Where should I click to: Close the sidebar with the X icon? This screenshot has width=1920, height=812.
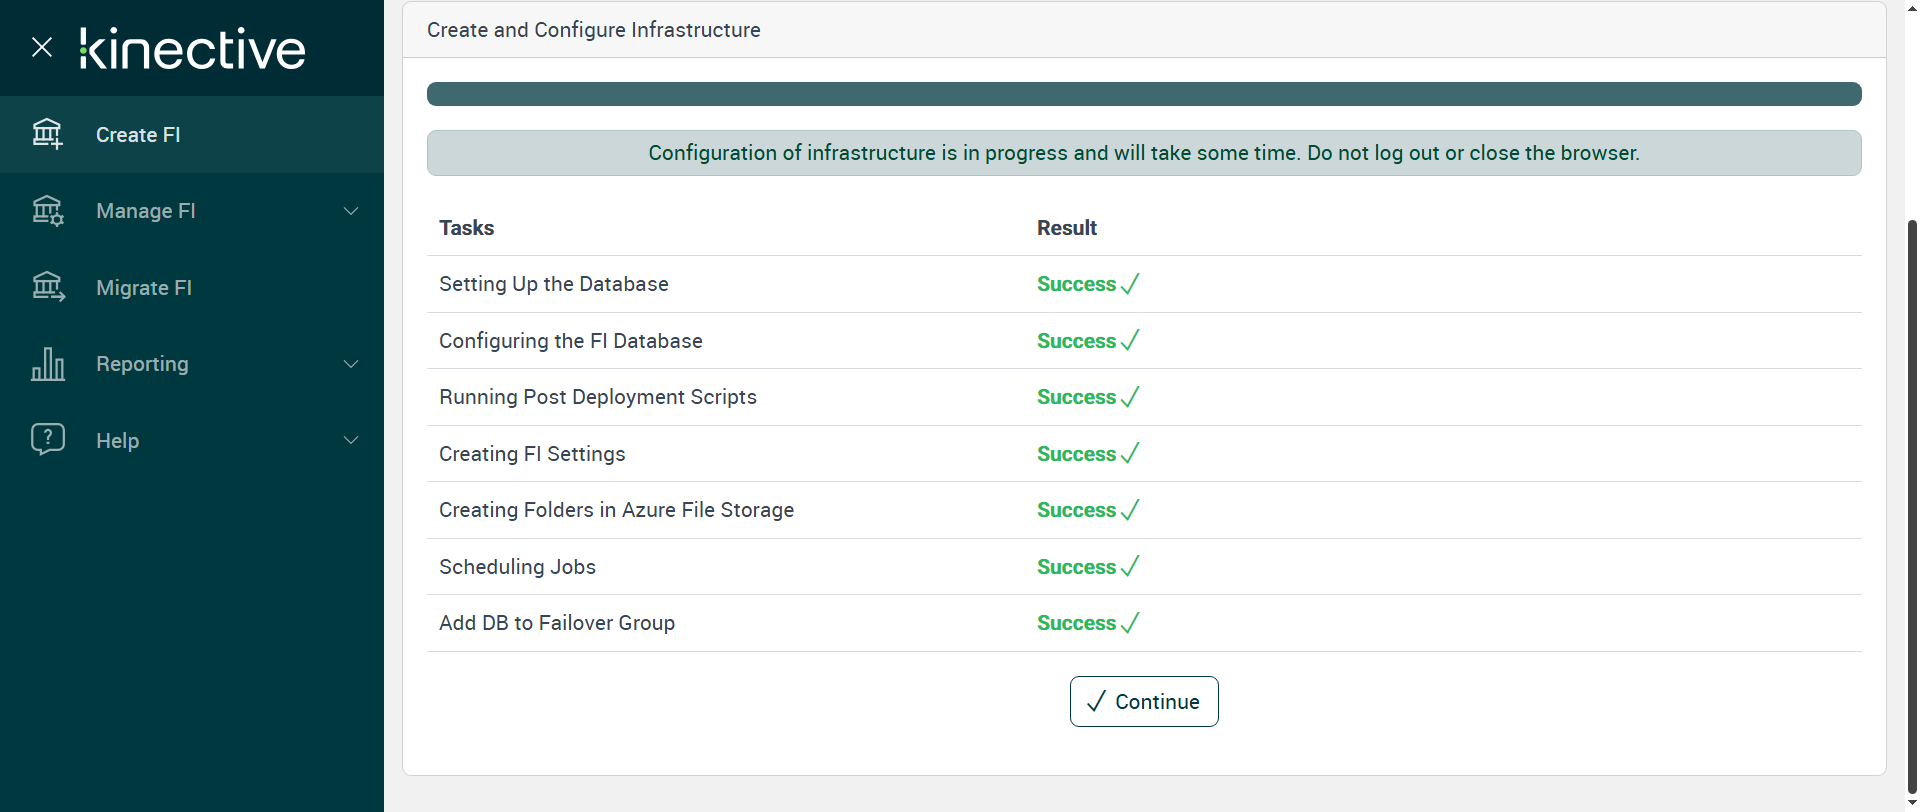pyautogui.click(x=42, y=47)
